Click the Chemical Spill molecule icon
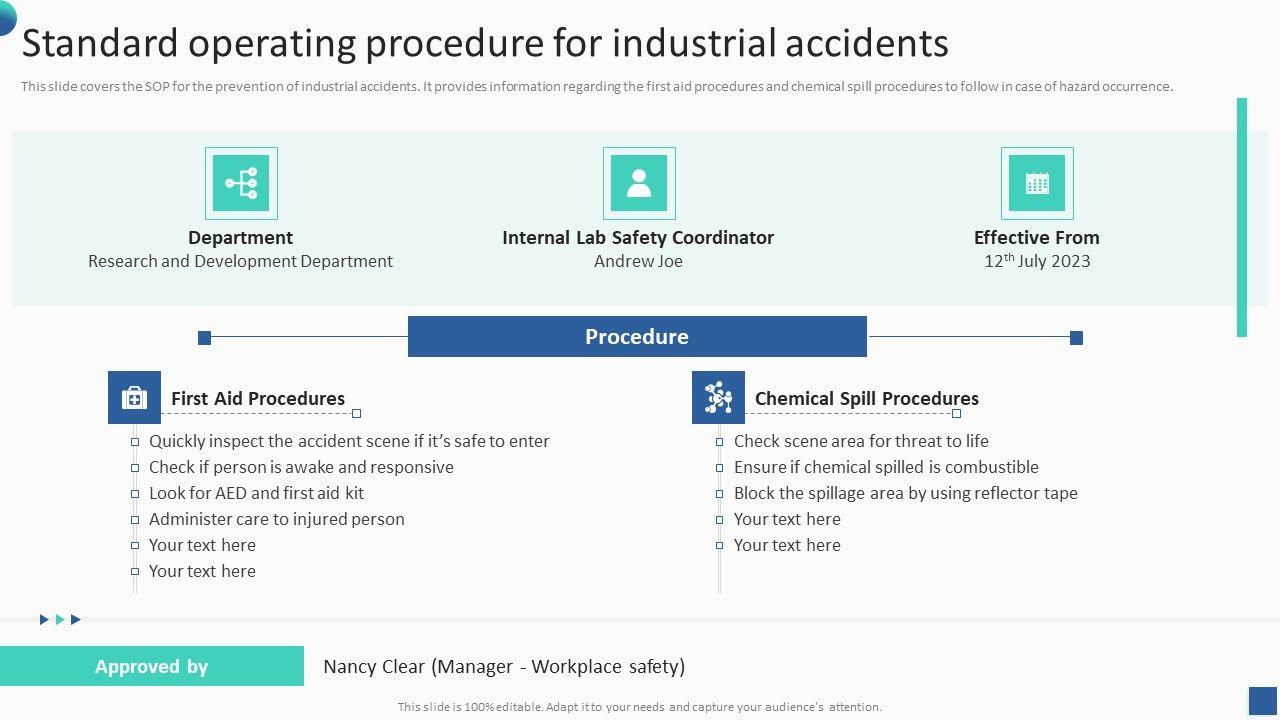Screen dimensions: 1280x720 [718, 398]
